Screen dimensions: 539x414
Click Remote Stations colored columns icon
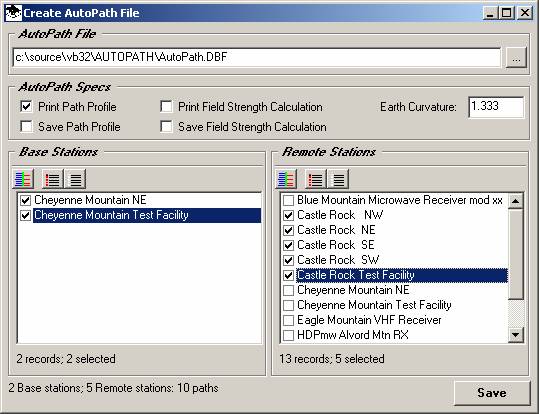click(x=286, y=179)
